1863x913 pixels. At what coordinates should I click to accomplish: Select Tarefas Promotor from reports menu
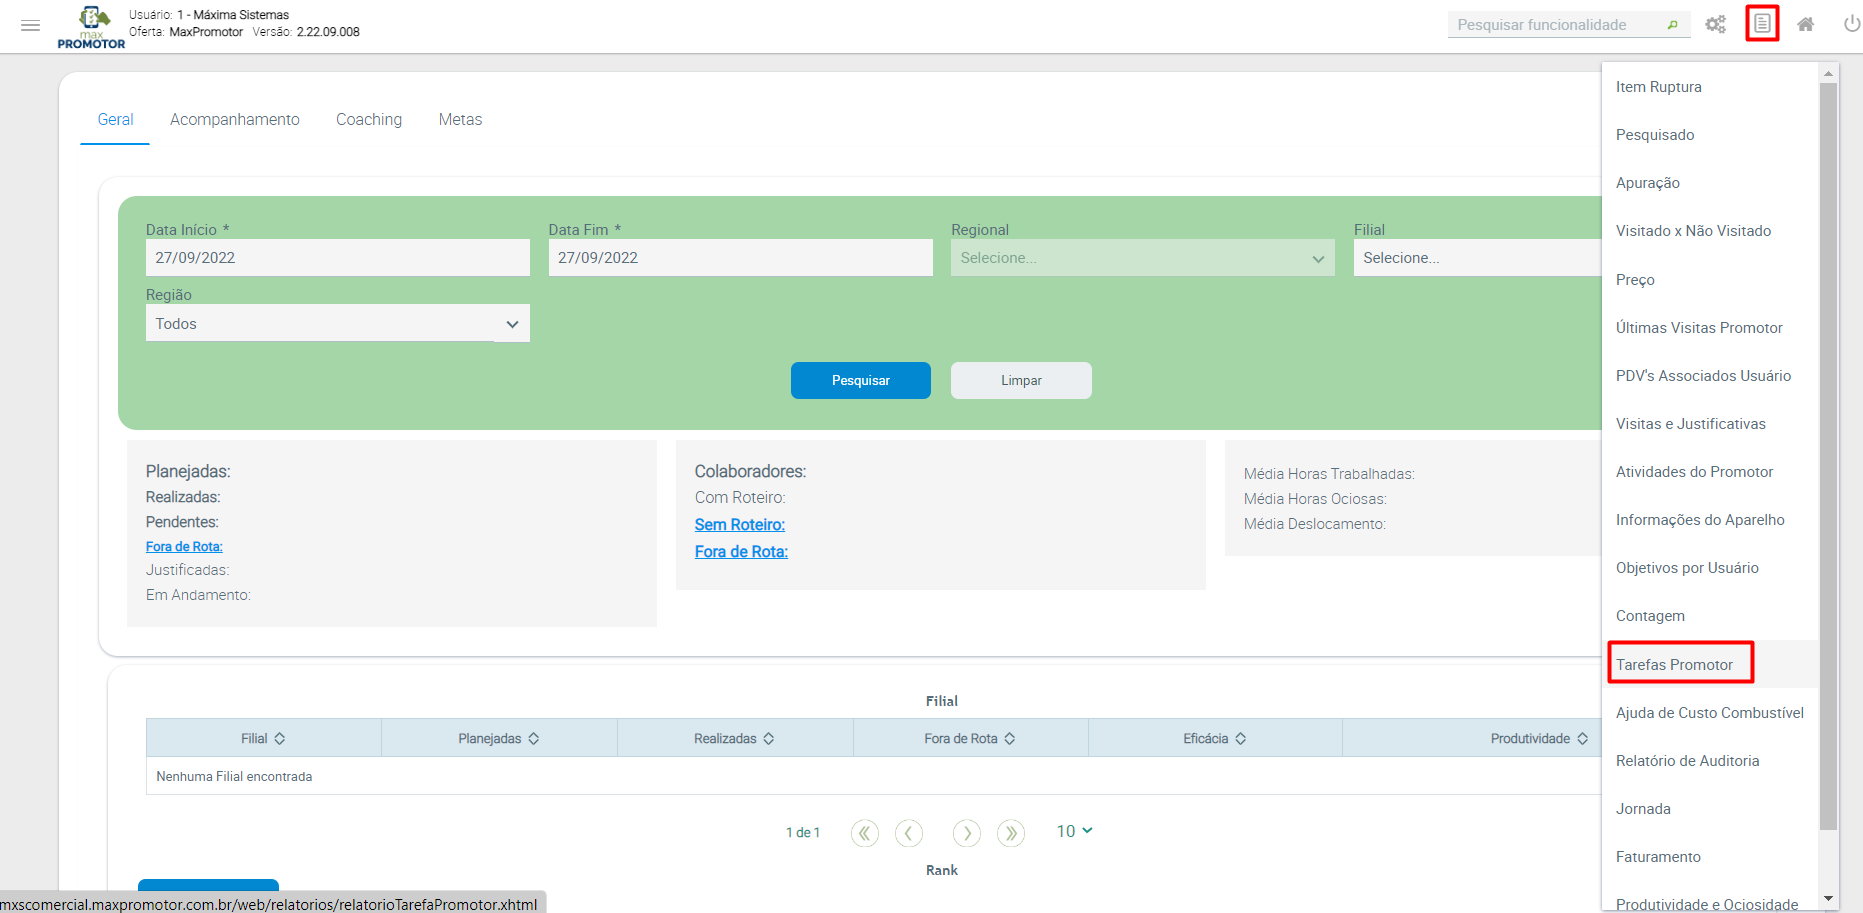[x=1674, y=665]
